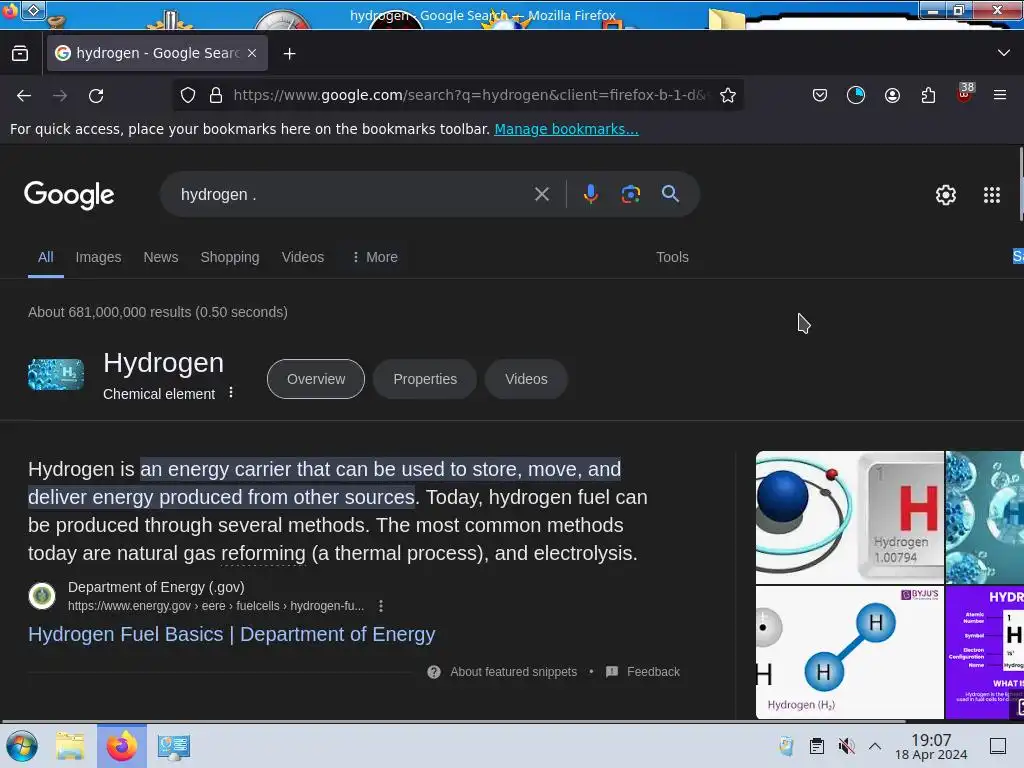The height and width of the screenshot is (768, 1024).
Task: Submit search with magnifier icon
Action: (x=670, y=193)
